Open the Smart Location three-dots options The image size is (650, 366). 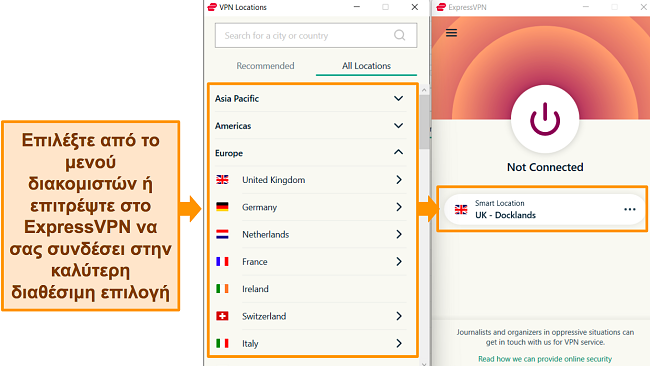pyautogui.click(x=630, y=209)
